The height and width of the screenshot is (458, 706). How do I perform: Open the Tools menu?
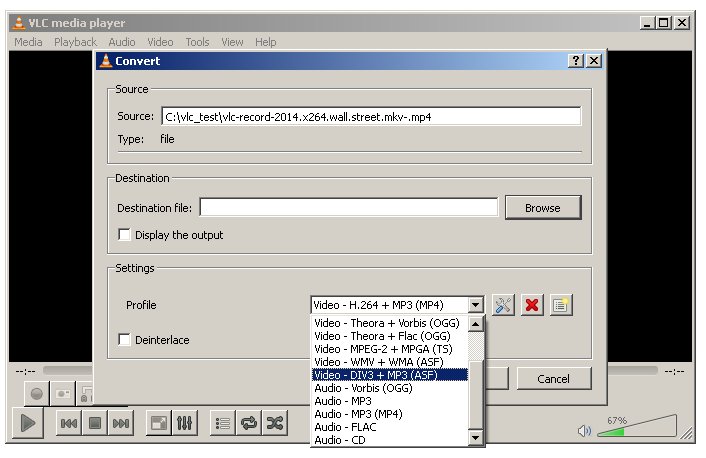197,42
